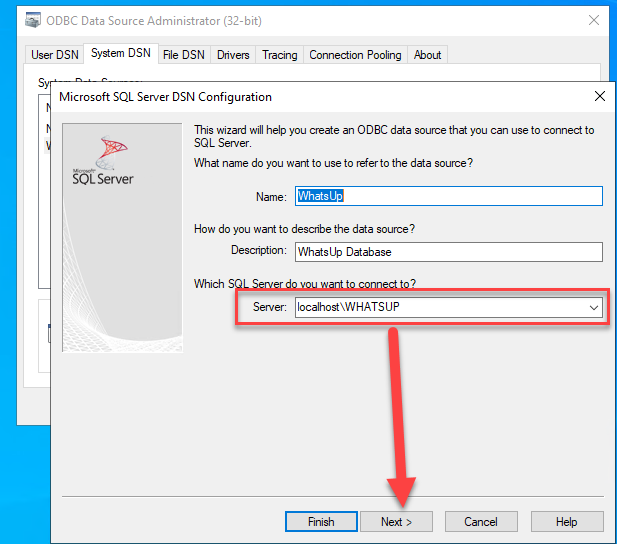Click into the Name field containing WhatsUp
The image size is (617, 544).
(449, 196)
